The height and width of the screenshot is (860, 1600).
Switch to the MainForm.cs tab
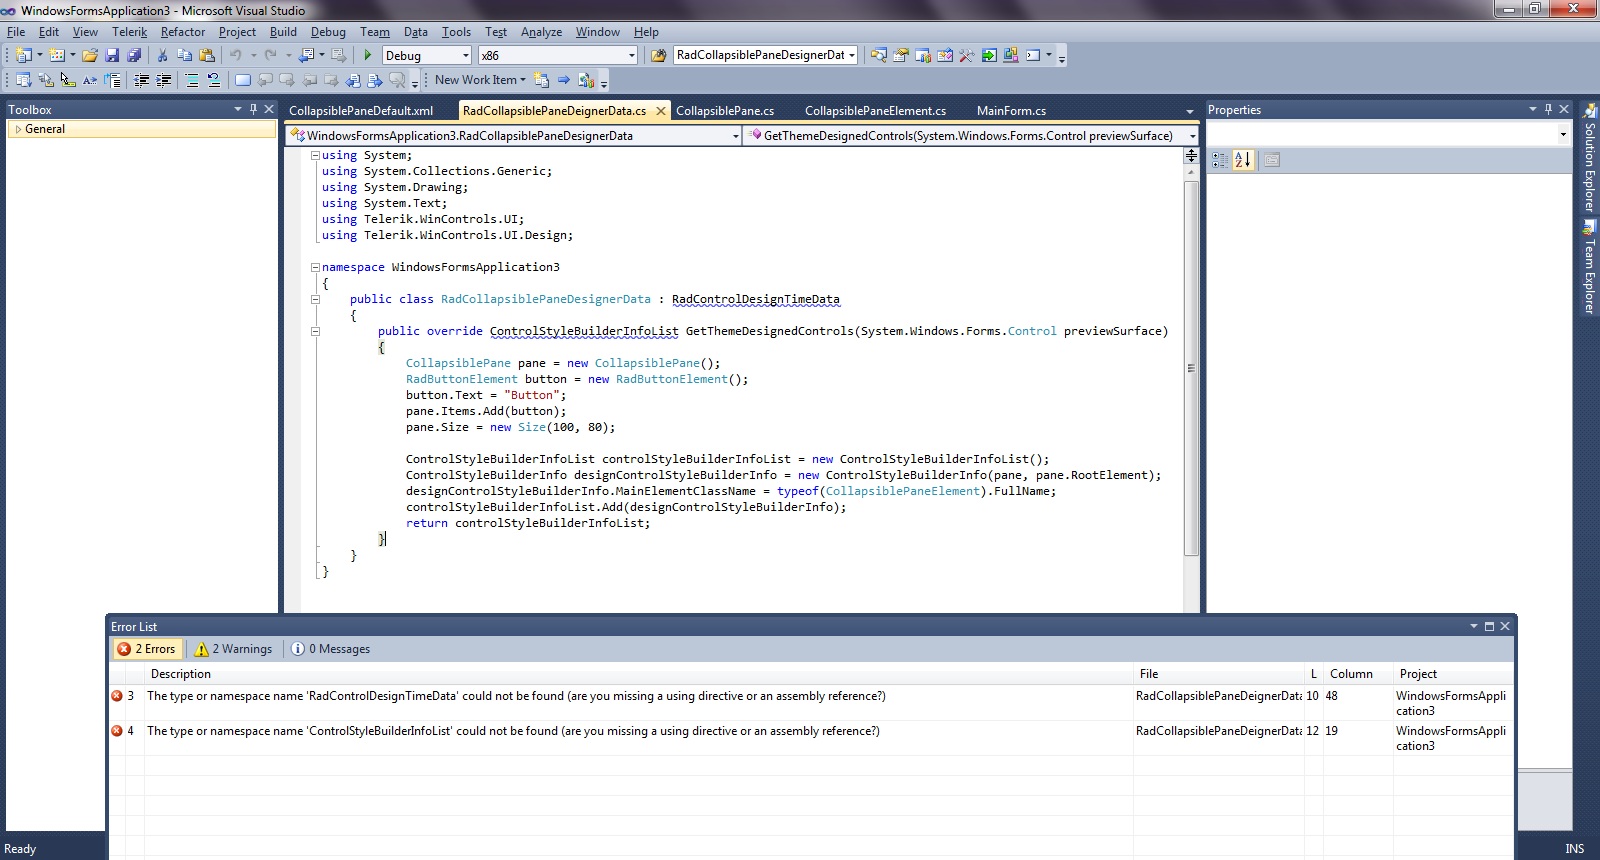click(1011, 111)
